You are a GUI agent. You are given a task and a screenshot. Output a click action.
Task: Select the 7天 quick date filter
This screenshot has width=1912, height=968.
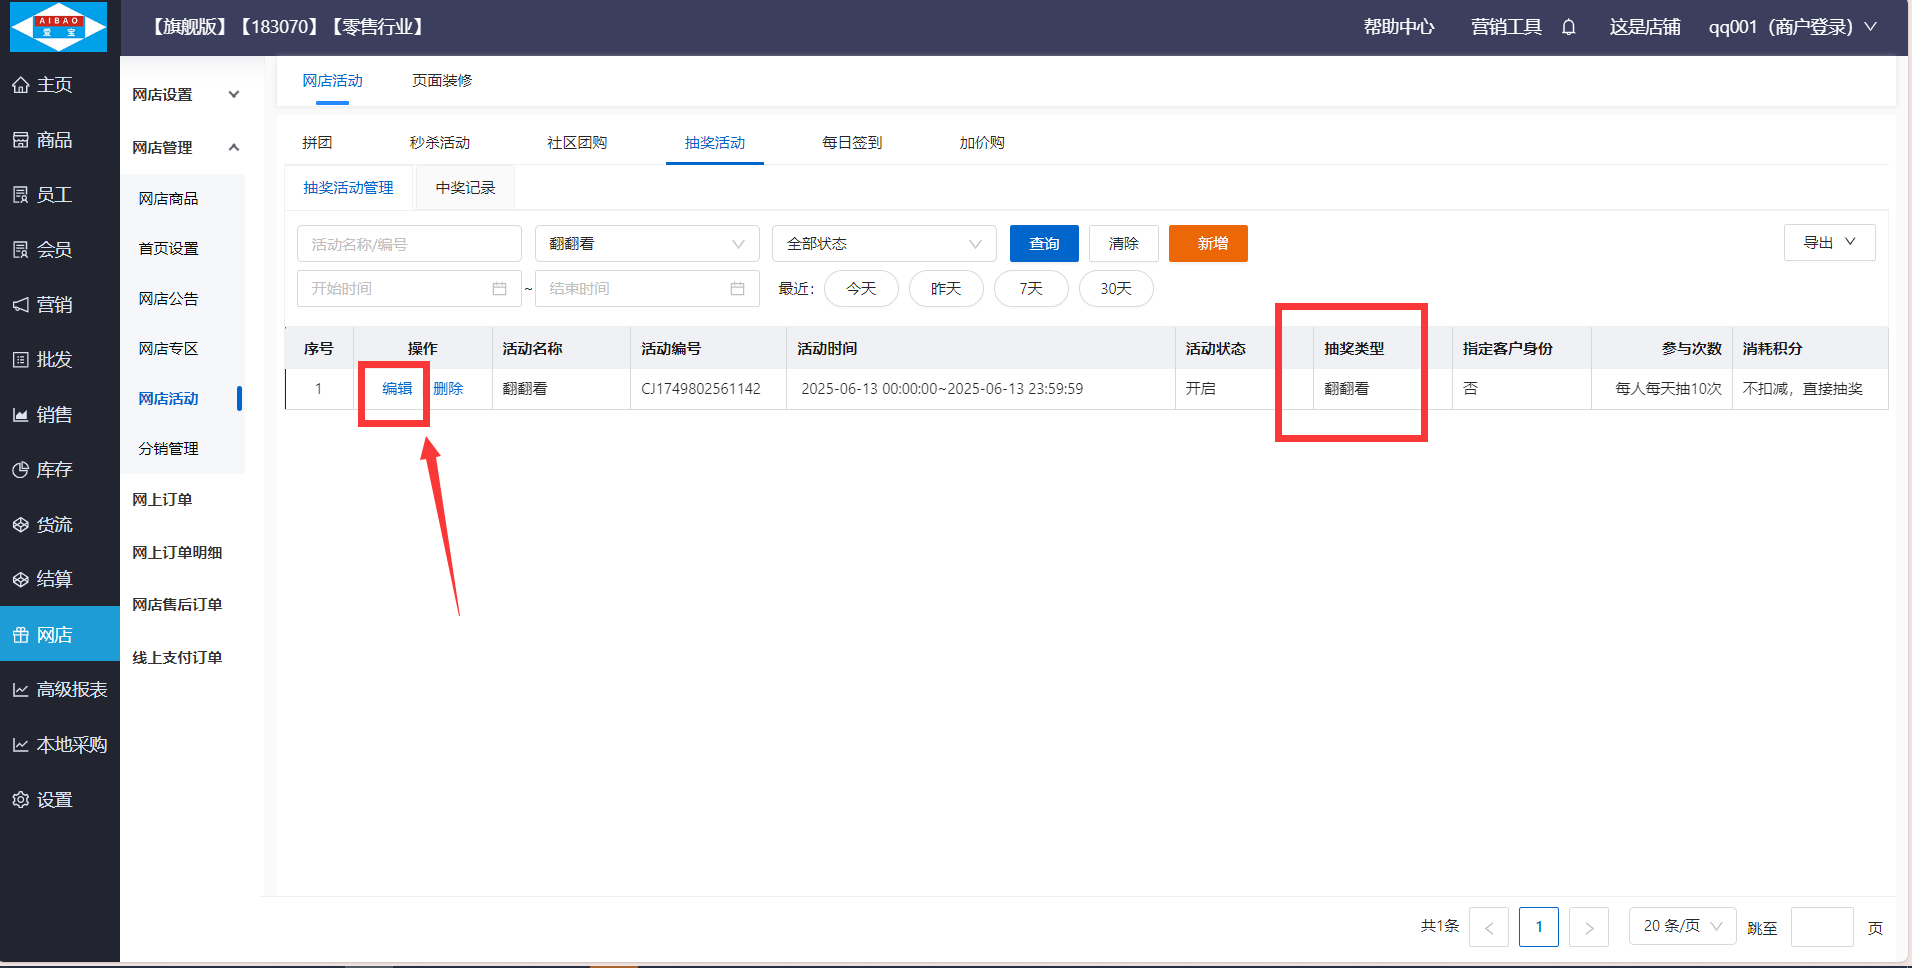(x=1030, y=289)
